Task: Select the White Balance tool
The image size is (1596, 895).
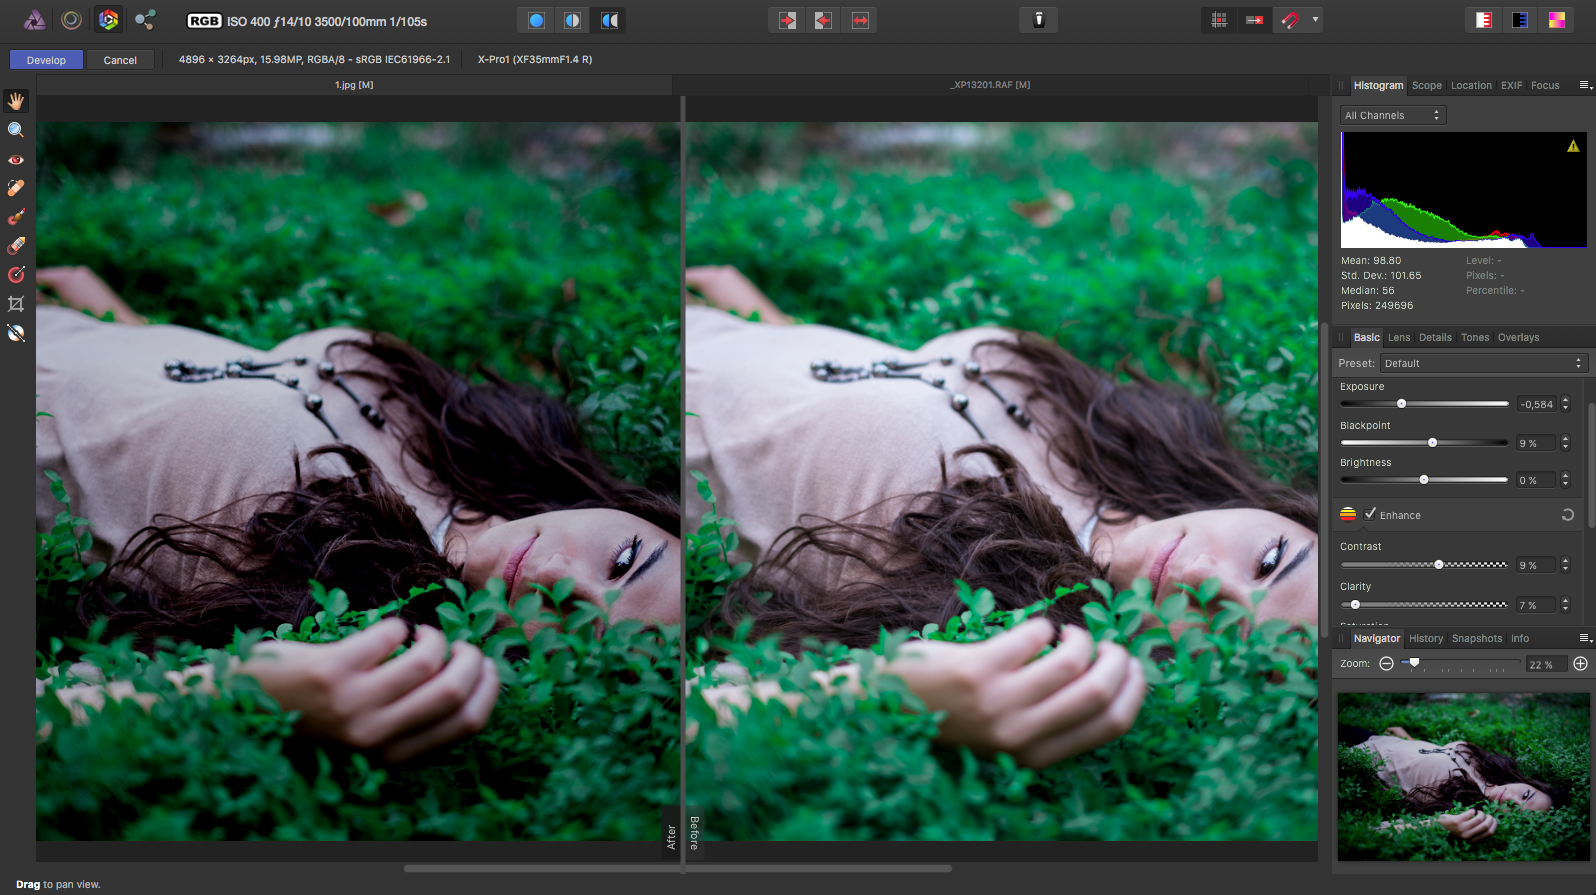Action: (x=16, y=333)
